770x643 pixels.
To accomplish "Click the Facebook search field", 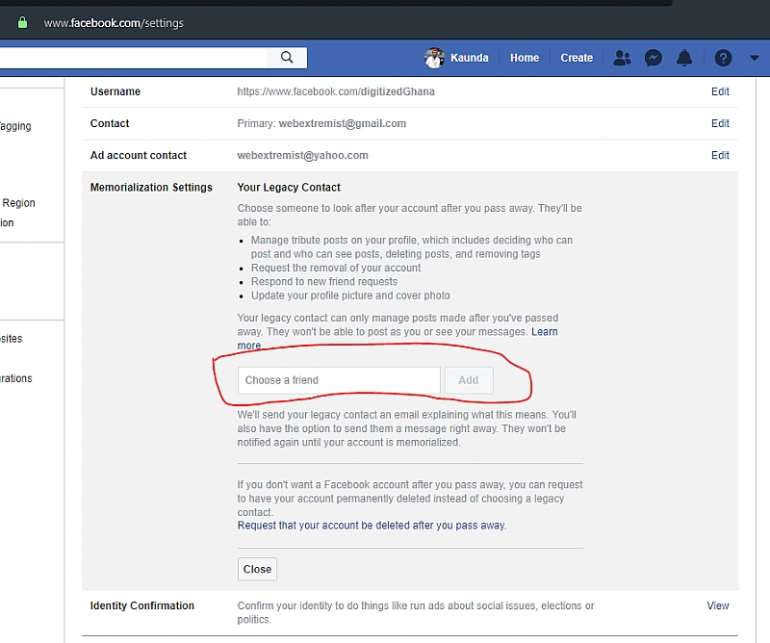I will click(133, 57).
